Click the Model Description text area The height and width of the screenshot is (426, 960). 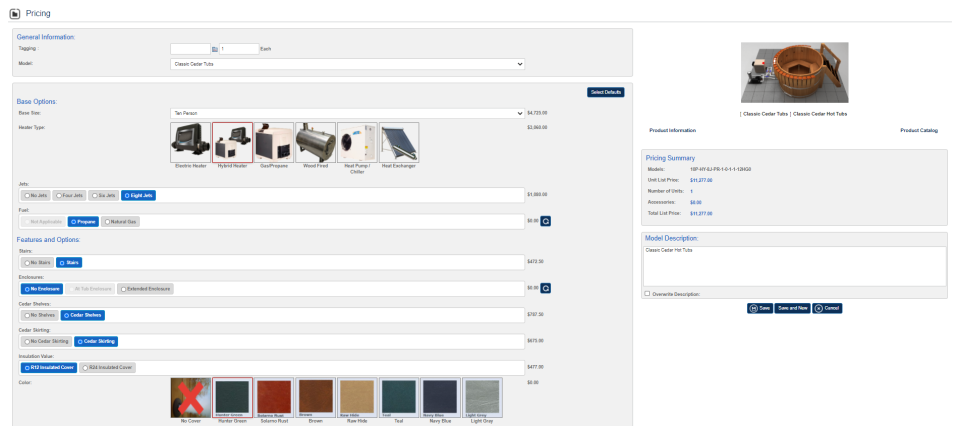pyautogui.click(x=795, y=266)
